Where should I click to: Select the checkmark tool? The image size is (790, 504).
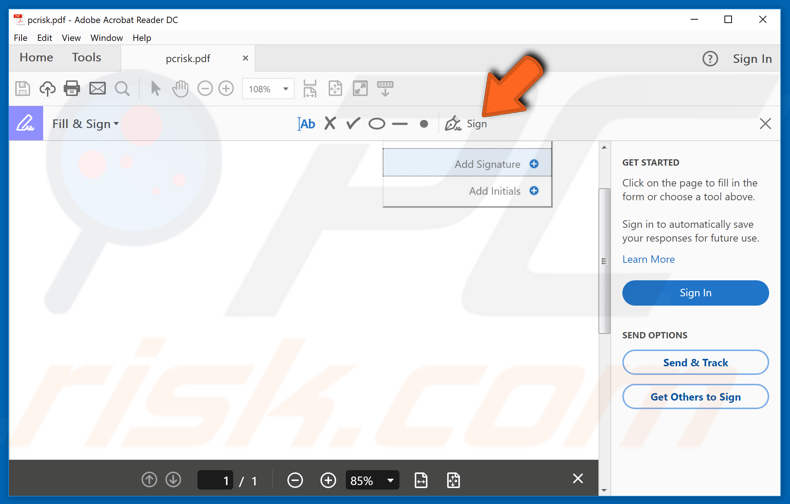pos(353,123)
